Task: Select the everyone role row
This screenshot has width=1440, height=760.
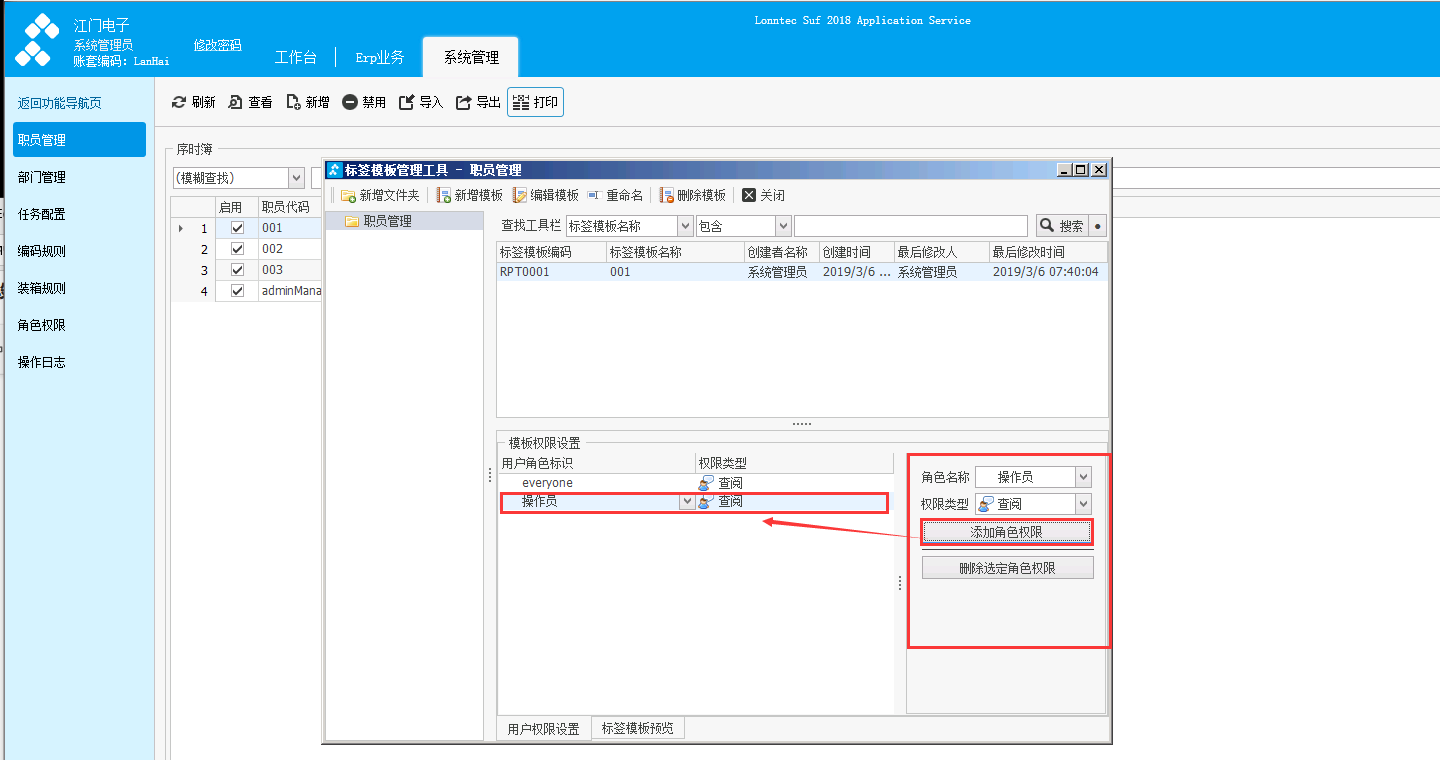Action: click(695, 483)
